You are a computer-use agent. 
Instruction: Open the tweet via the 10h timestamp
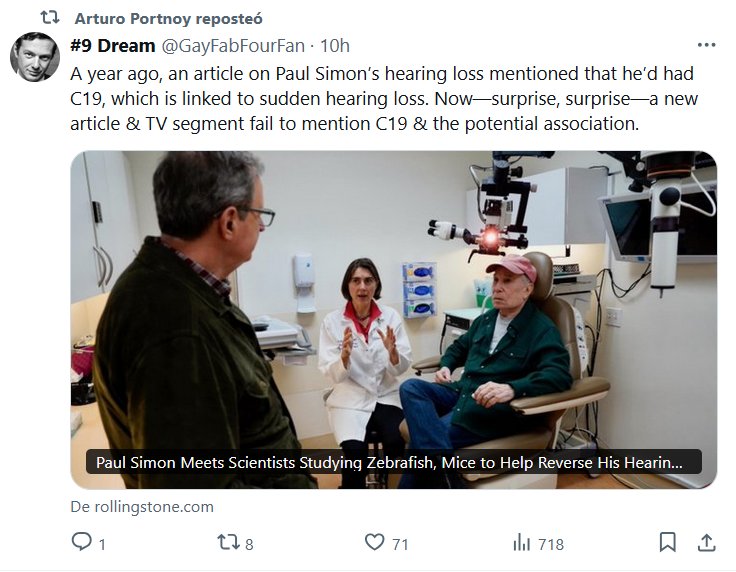click(335, 45)
